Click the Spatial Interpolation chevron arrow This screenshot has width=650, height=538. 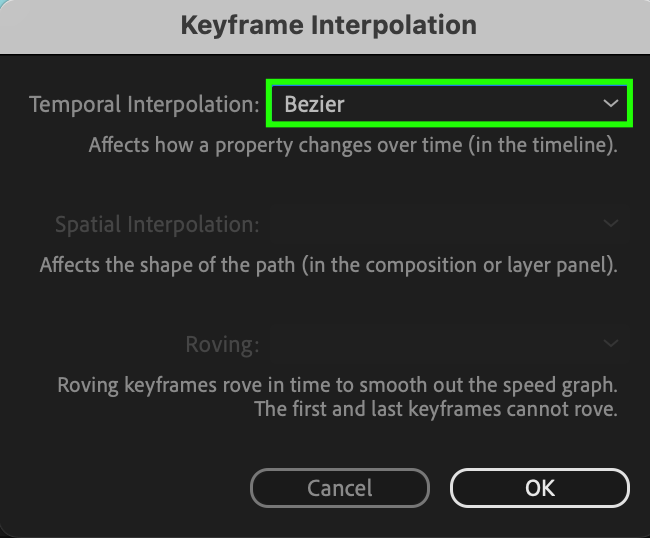click(611, 224)
